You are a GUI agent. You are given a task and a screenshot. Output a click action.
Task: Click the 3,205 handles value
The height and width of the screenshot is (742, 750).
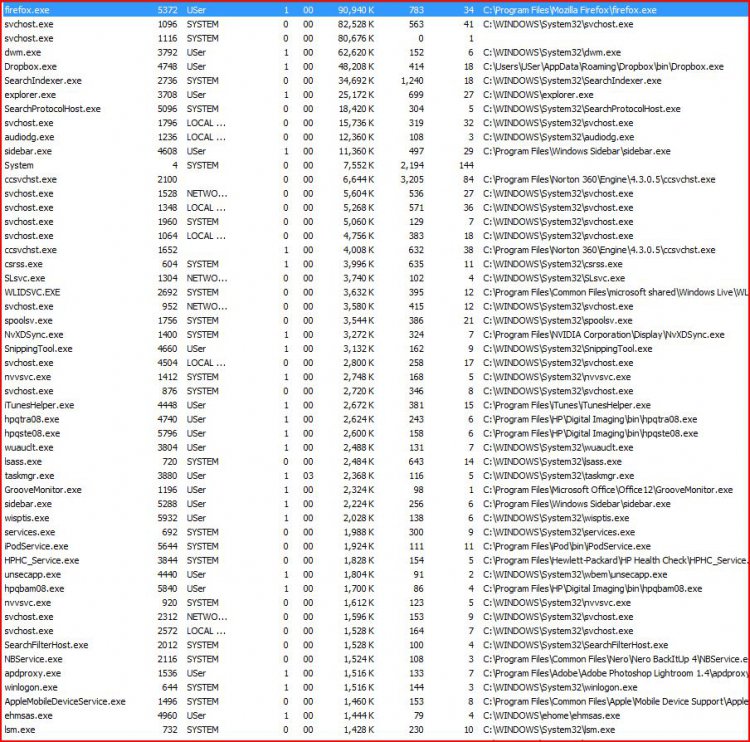[x=412, y=179]
